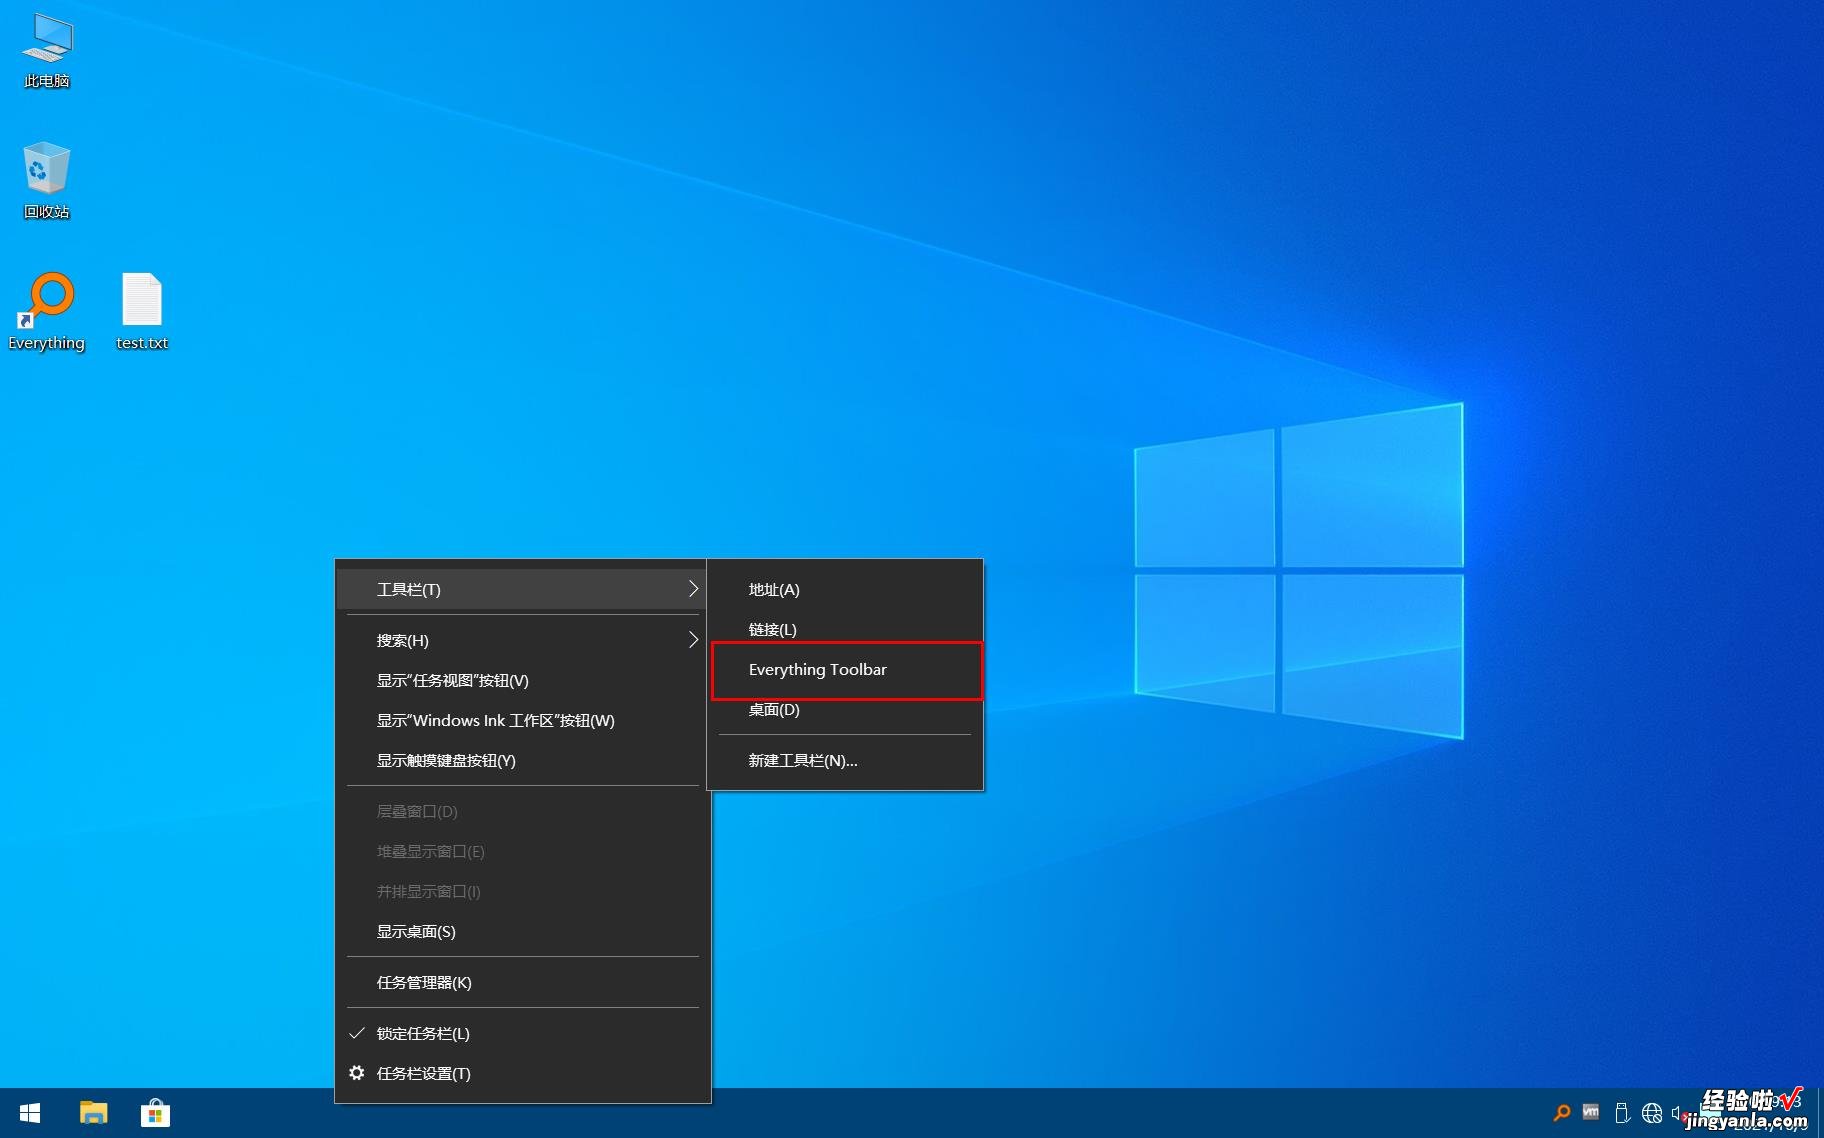Image resolution: width=1824 pixels, height=1138 pixels.
Task: Click the greyed 并排显示窗口(I) entry
Action: 522,891
